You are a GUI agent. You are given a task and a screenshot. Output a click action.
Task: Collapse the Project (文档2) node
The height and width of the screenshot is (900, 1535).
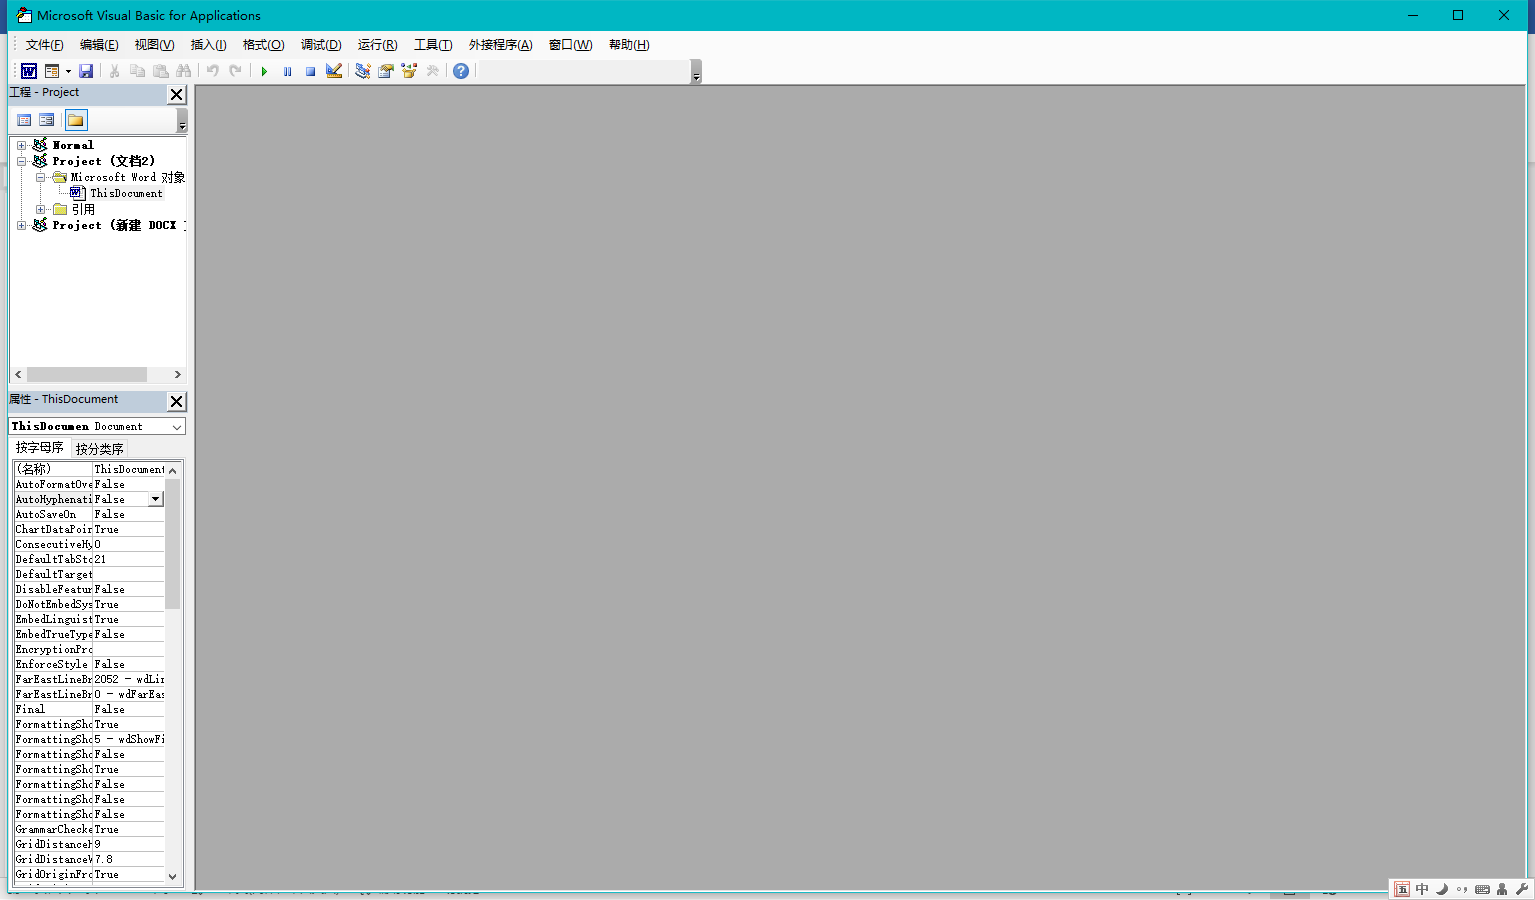coord(21,161)
